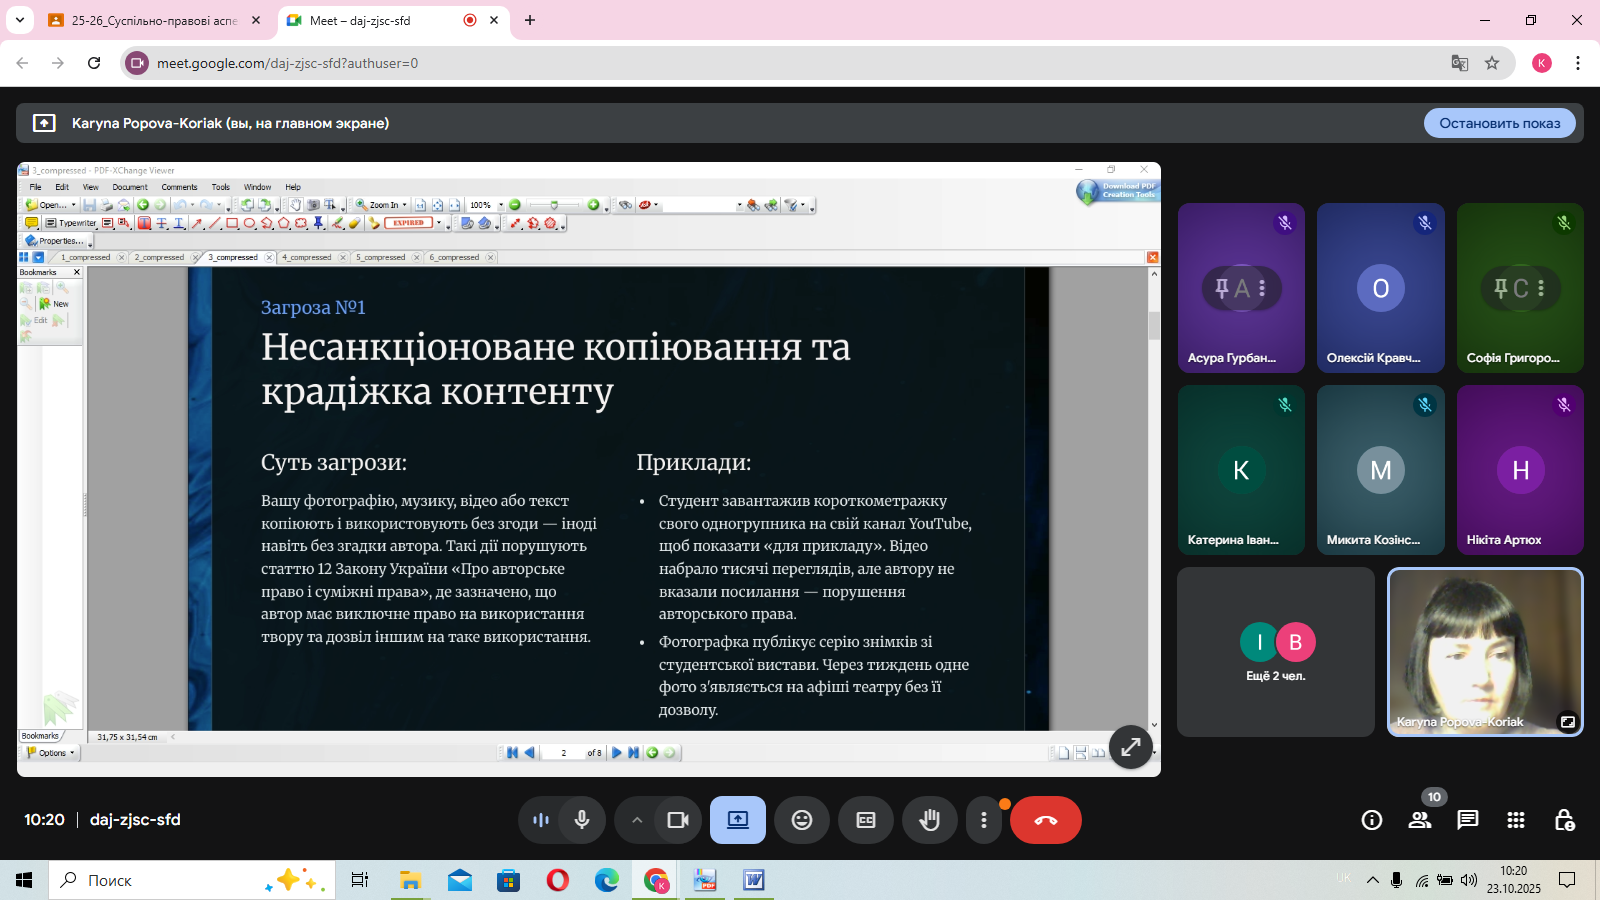The width and height of the screenshot is (1600, 900).
Task: Open the tab search dropdown arrow
Action: coord(19,20)
